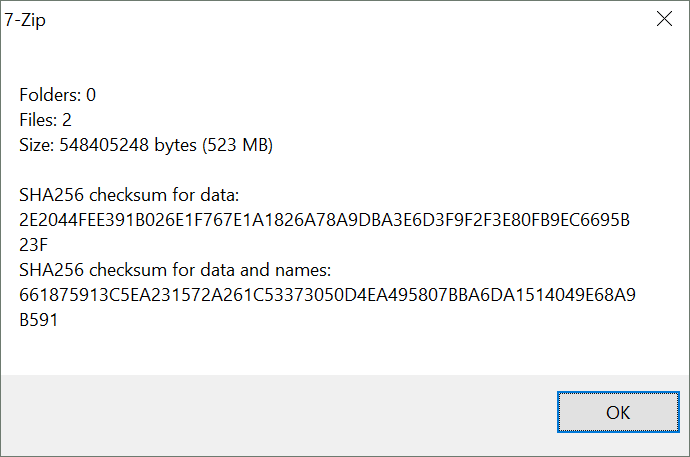
Task: Click the B591 hash continuation line
Action: tap(38, 320)
